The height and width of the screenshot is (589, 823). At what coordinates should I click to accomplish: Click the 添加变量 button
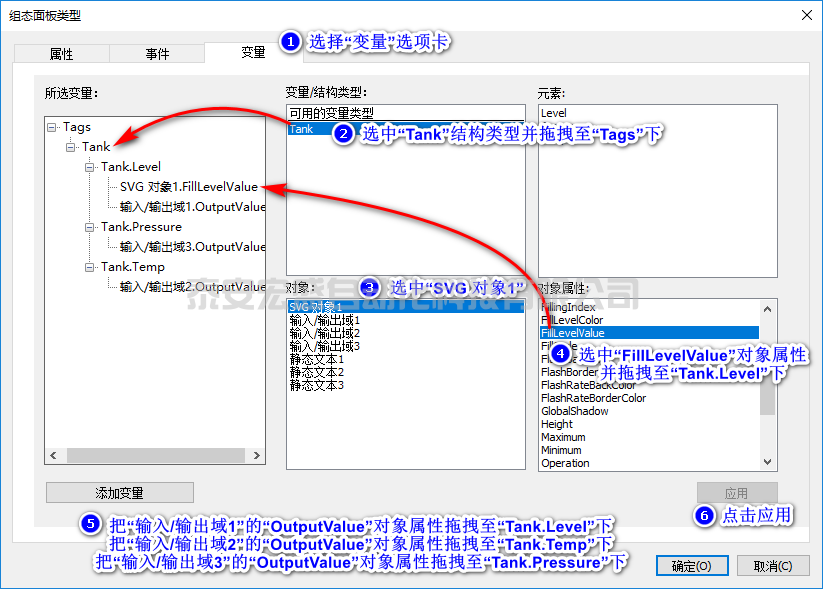pyautogui.click(x=119, y=493)
